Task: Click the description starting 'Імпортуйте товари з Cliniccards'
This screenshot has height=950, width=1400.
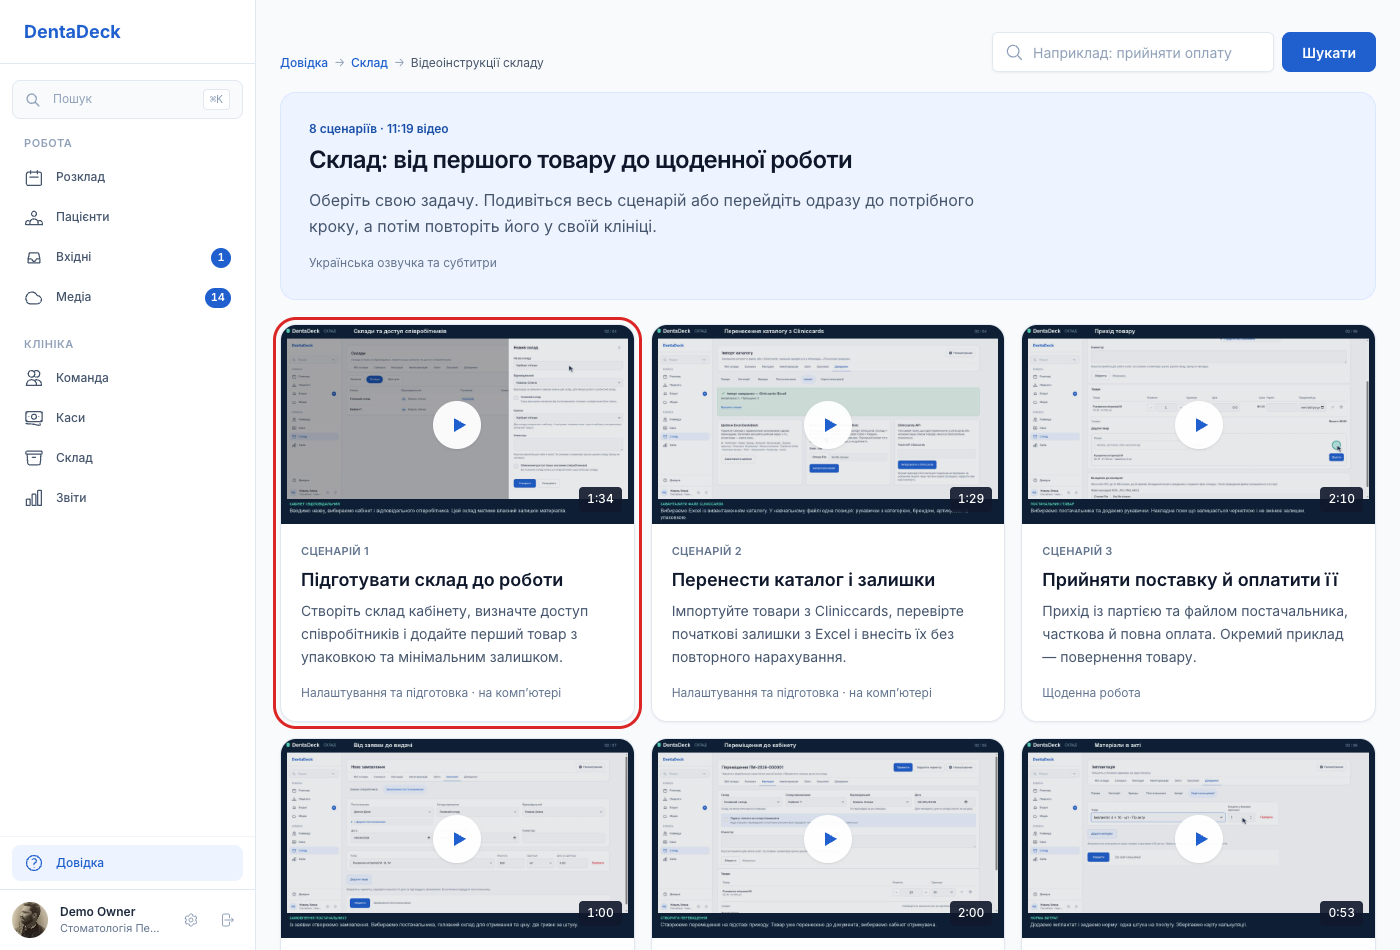Action: pyautogui.click(x=818, y=634)
